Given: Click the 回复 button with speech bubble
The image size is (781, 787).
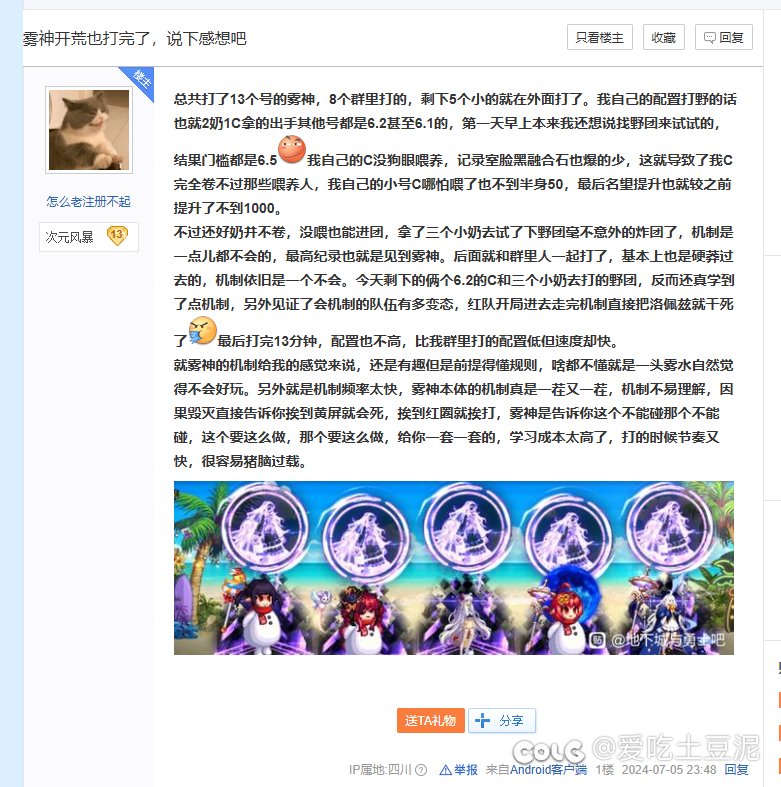Looking at the screenshot, I should coord(723,37).
